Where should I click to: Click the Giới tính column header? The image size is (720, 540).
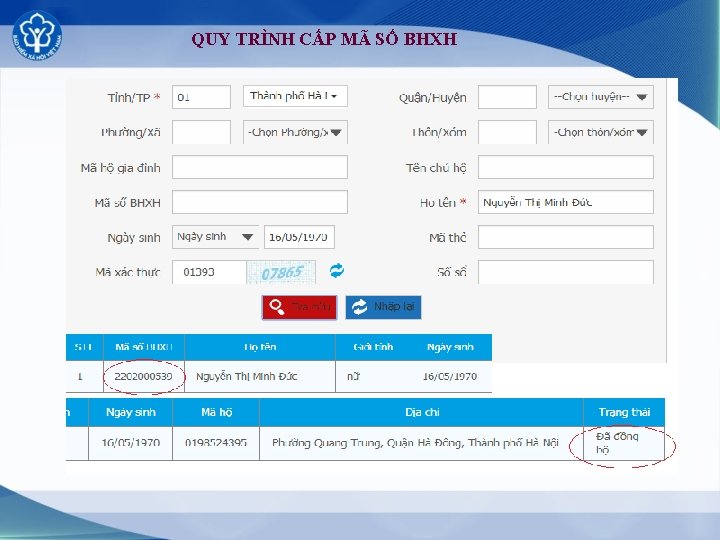tap(373, 347)
